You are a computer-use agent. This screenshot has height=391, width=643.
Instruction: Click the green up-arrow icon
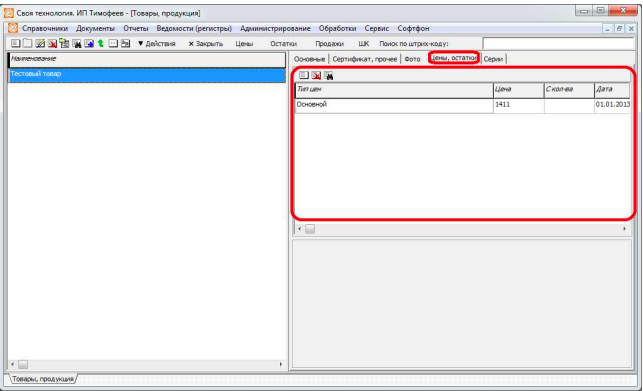tap(101, 43)
